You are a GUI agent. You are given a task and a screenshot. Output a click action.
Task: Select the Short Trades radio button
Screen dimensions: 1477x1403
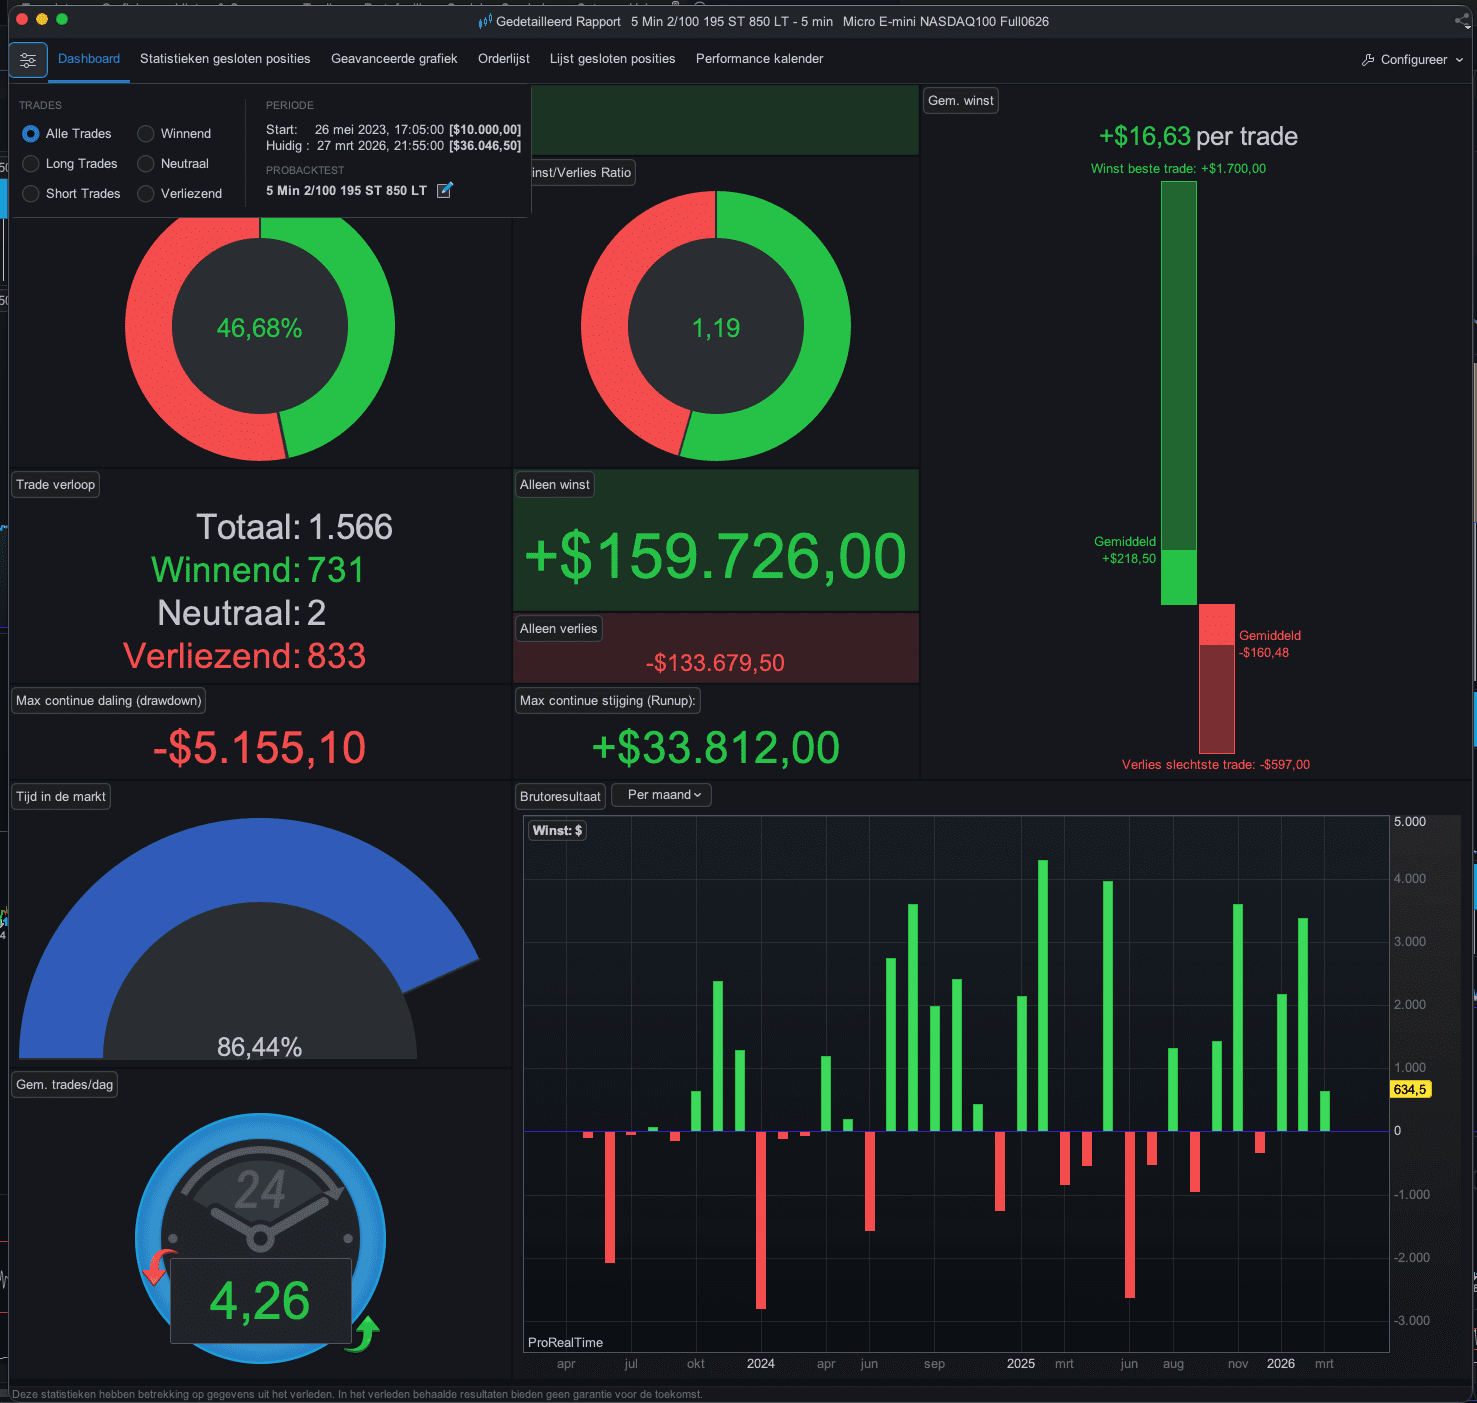click(x=31, y=194)
